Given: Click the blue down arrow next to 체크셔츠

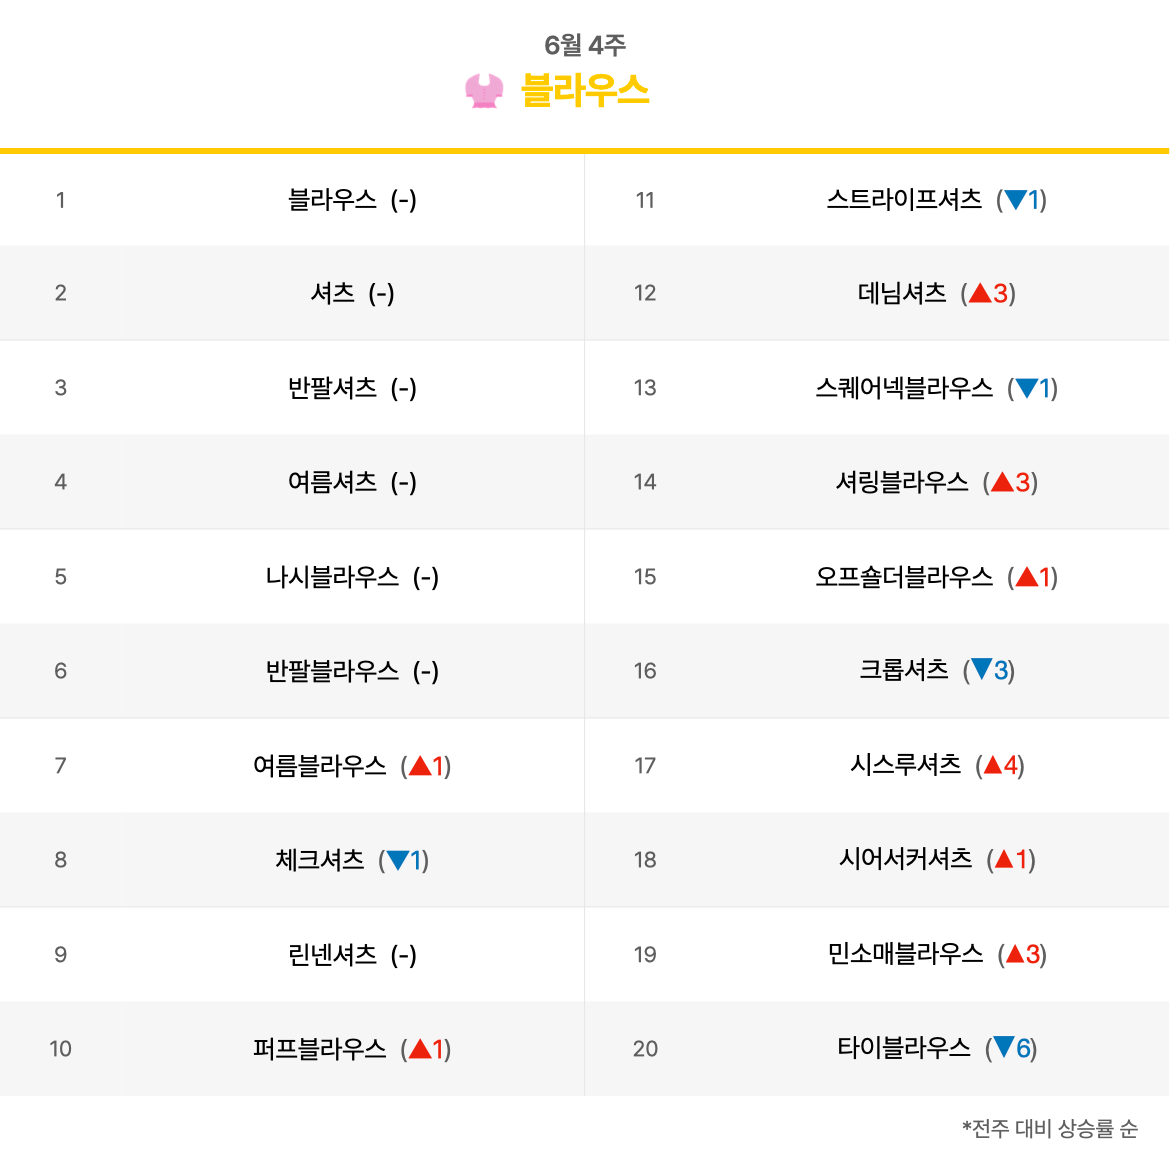Looking at the screenshot, I should 398,860.
